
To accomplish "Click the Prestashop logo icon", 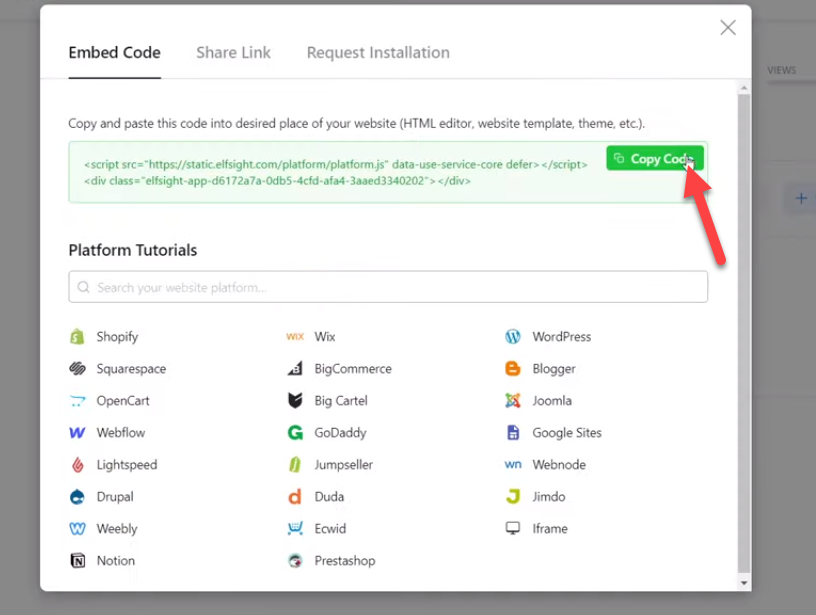I will click(295, 560).
